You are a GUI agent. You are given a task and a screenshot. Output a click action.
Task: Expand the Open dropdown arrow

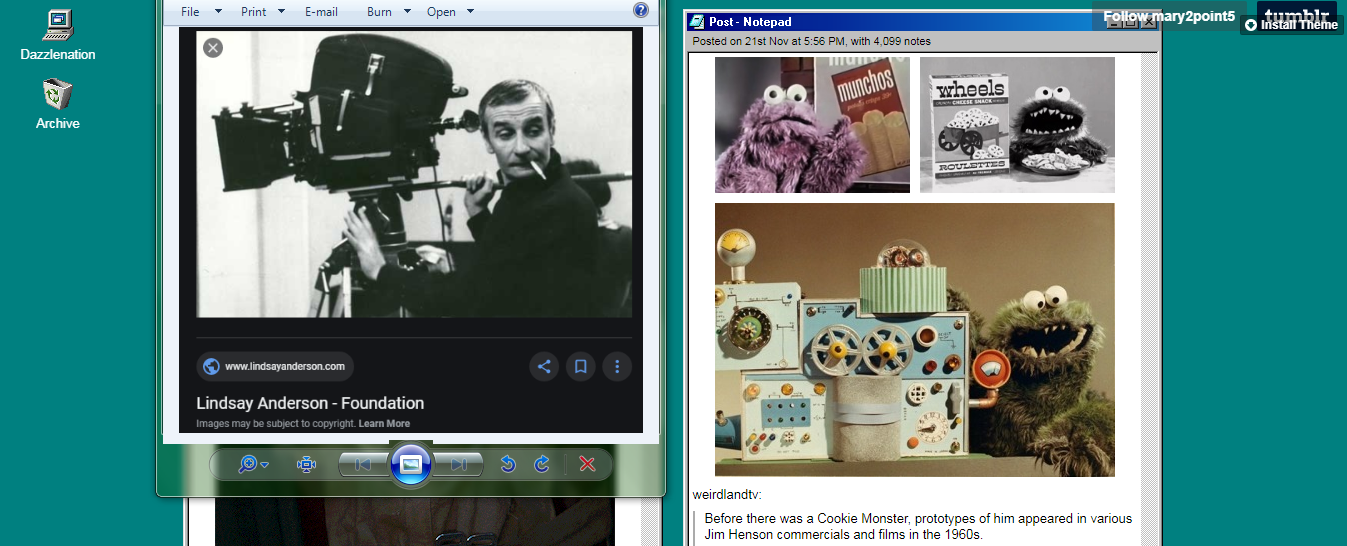[470, 12]
